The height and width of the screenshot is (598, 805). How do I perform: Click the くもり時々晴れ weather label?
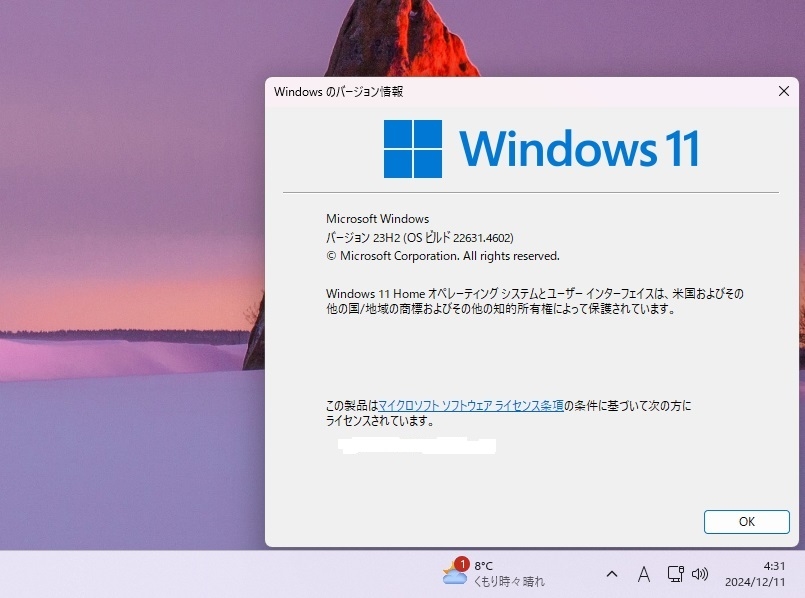pyautogui.click(x=509, y=582)
